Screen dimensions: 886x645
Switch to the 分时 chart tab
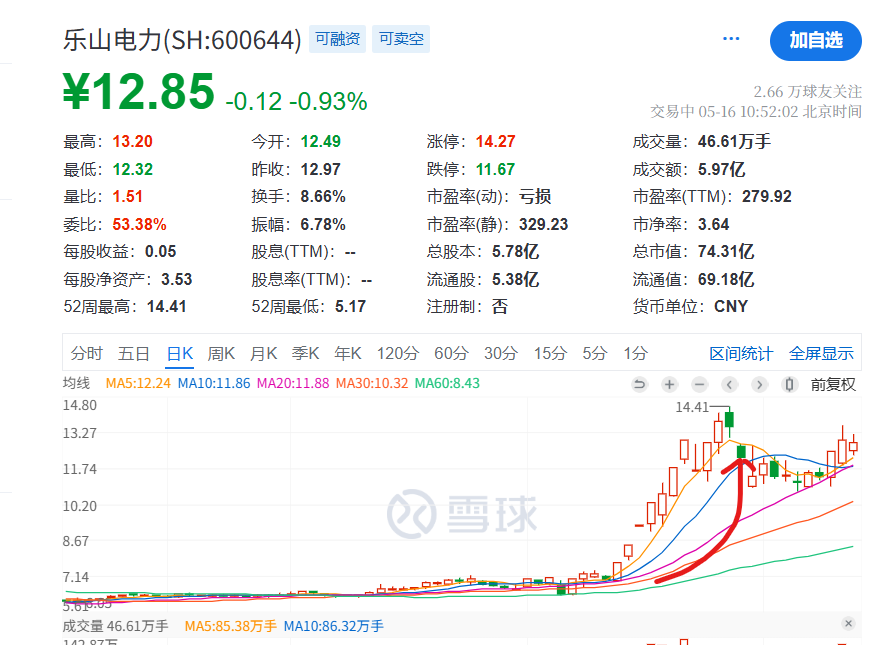click(x=86, y=353)
